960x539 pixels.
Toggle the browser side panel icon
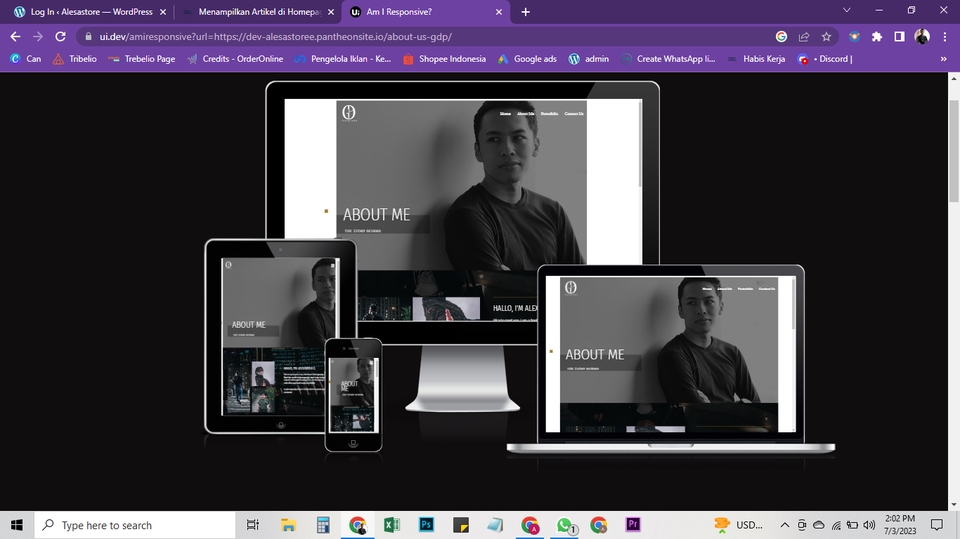pyautogui.click(x=899, y=37)
